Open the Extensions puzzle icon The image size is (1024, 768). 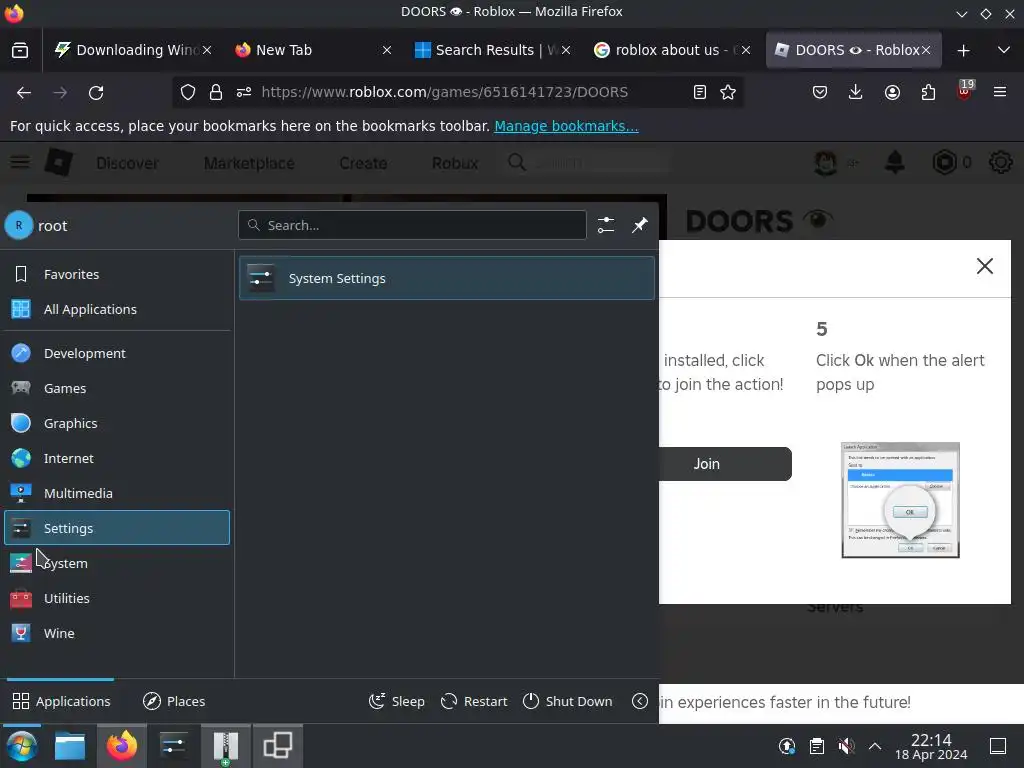928,93
